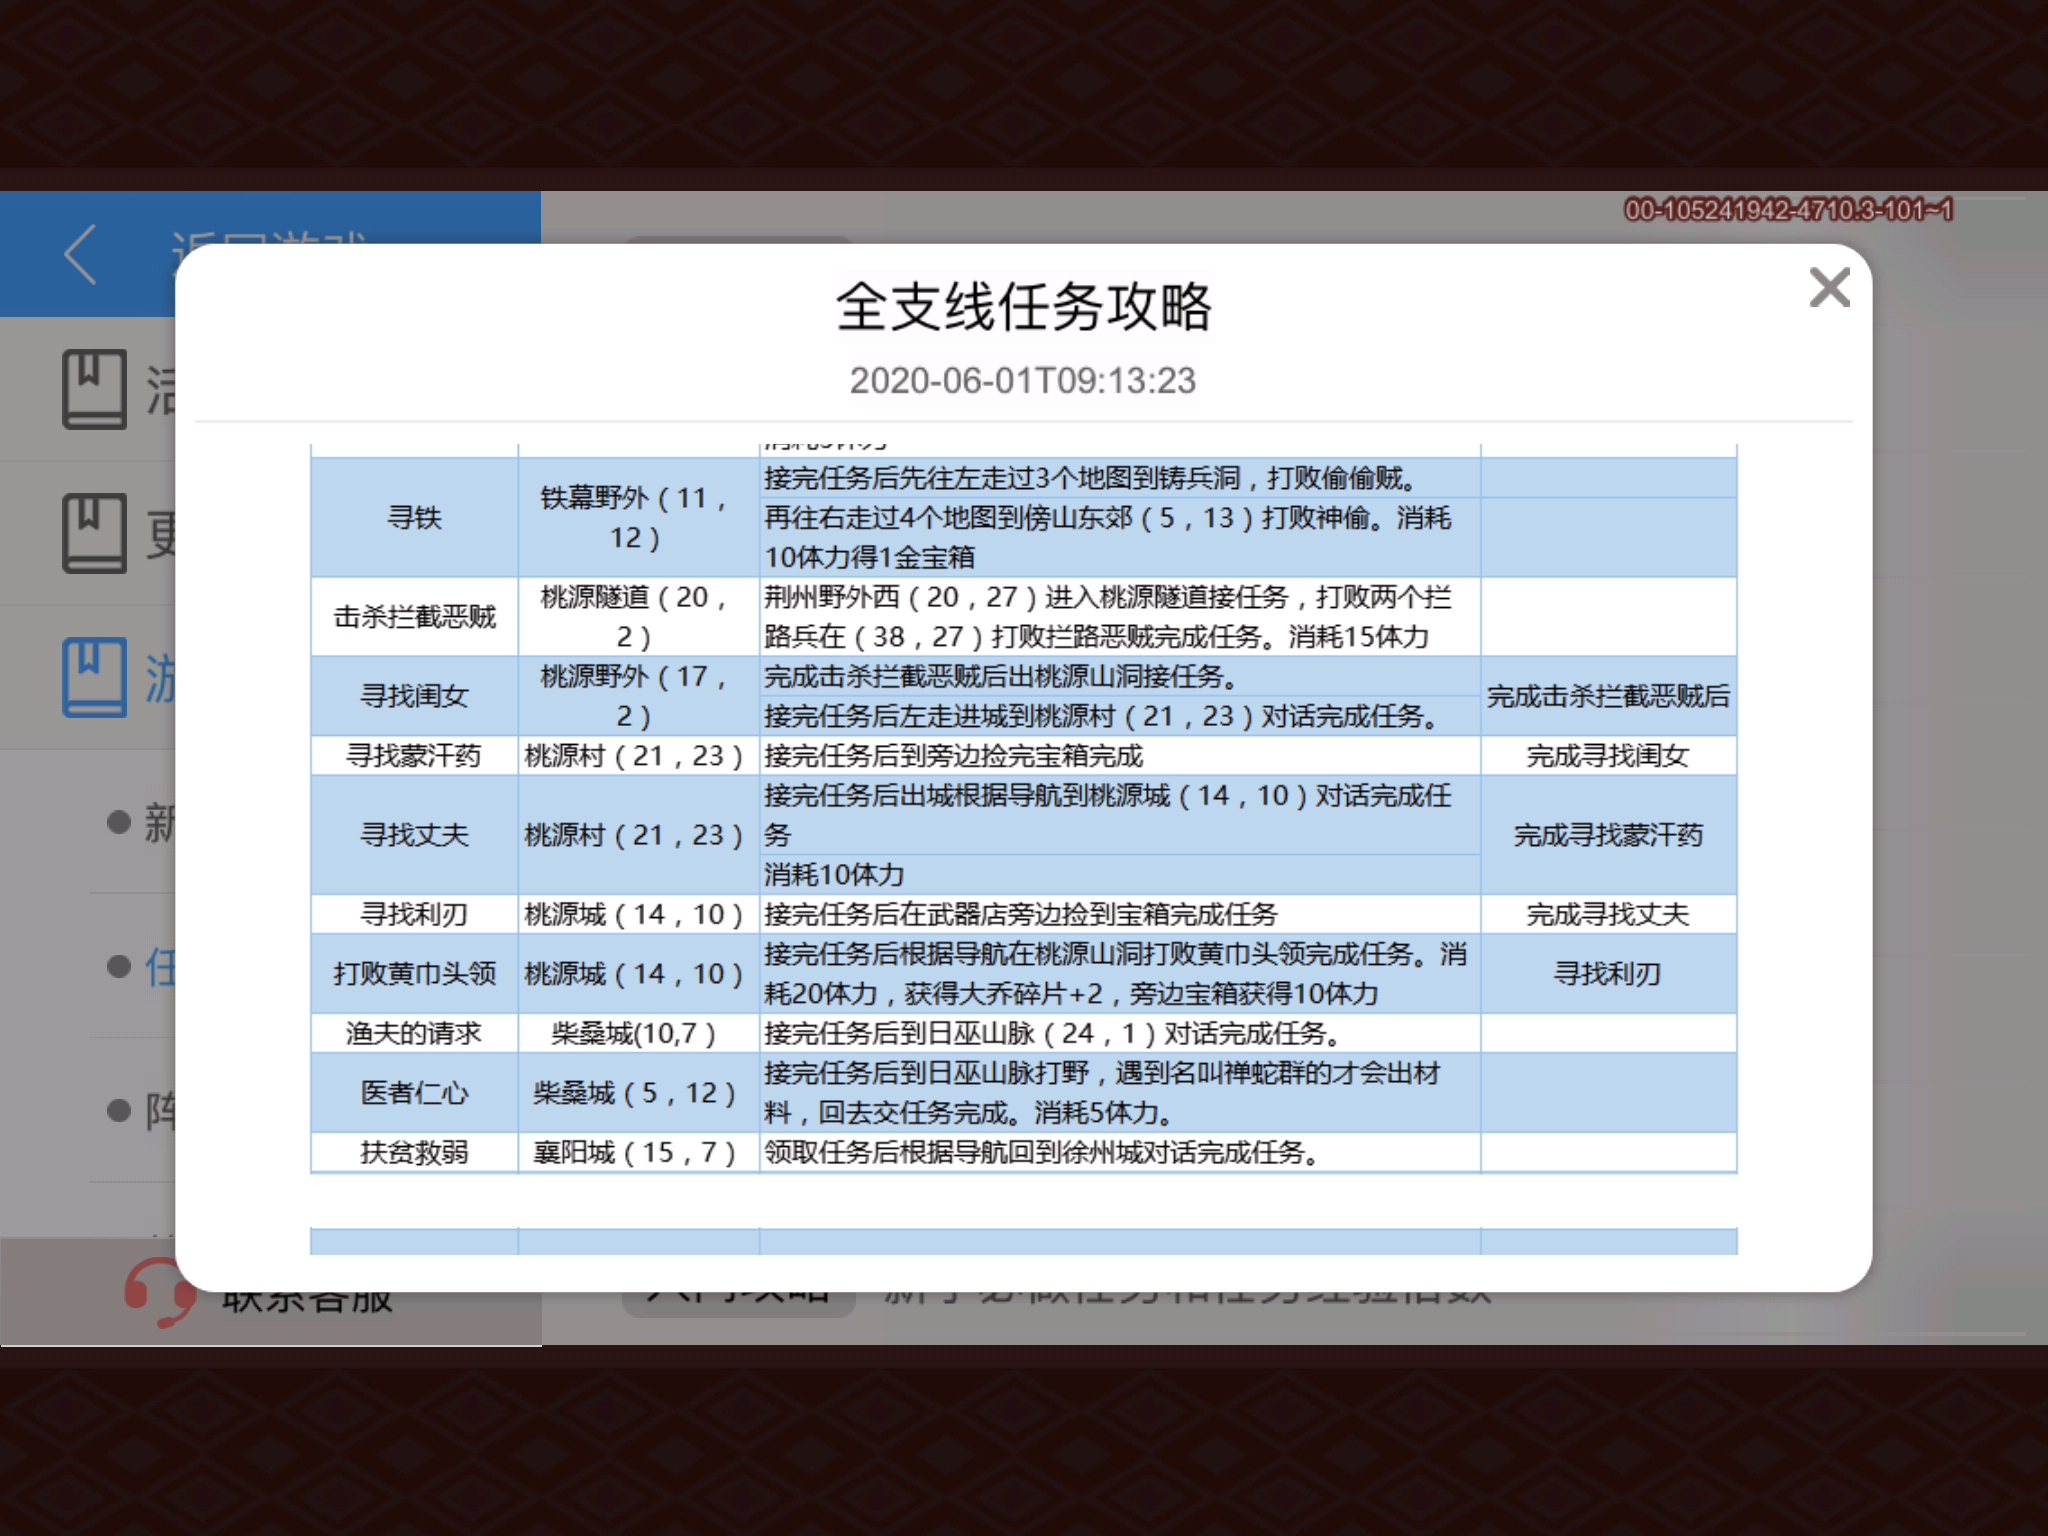The width and height of the screenshot is (2048, 1536).
Task: Click description 接完任务后到旁边捡完宝箱完成
Action: click(x=1120, y=755)
